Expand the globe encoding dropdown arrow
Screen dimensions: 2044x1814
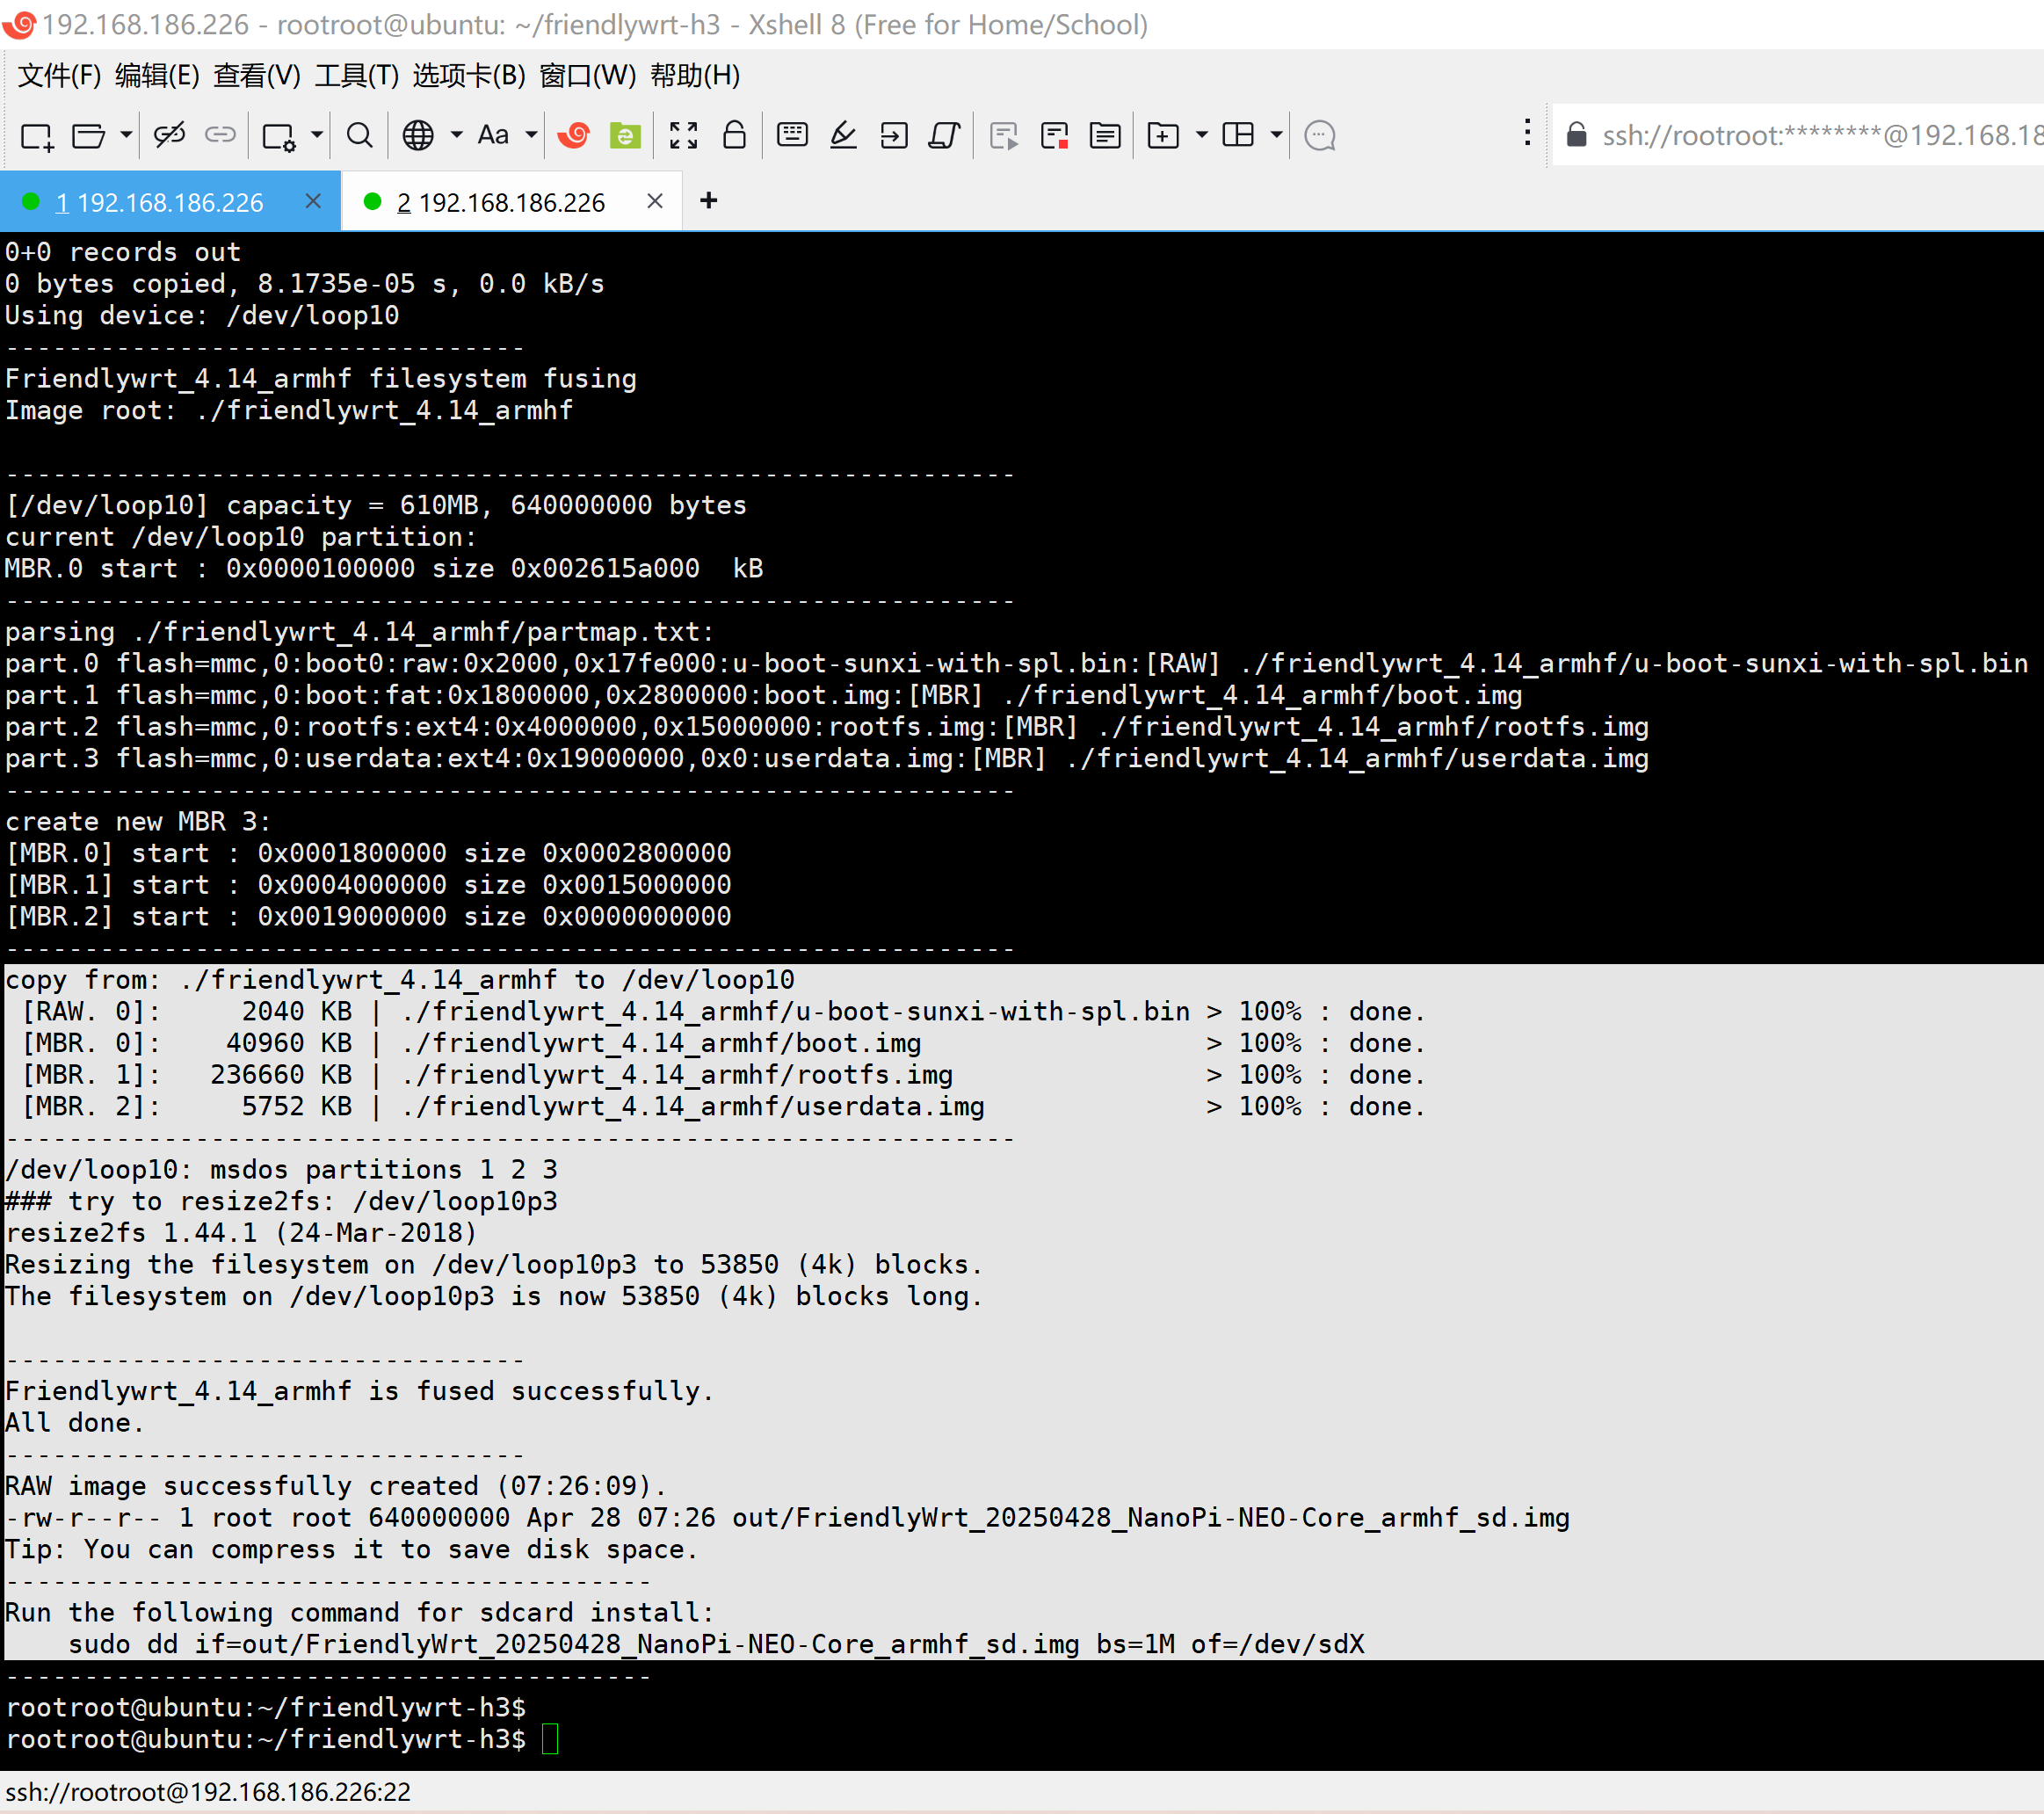(x=457, y=135)
